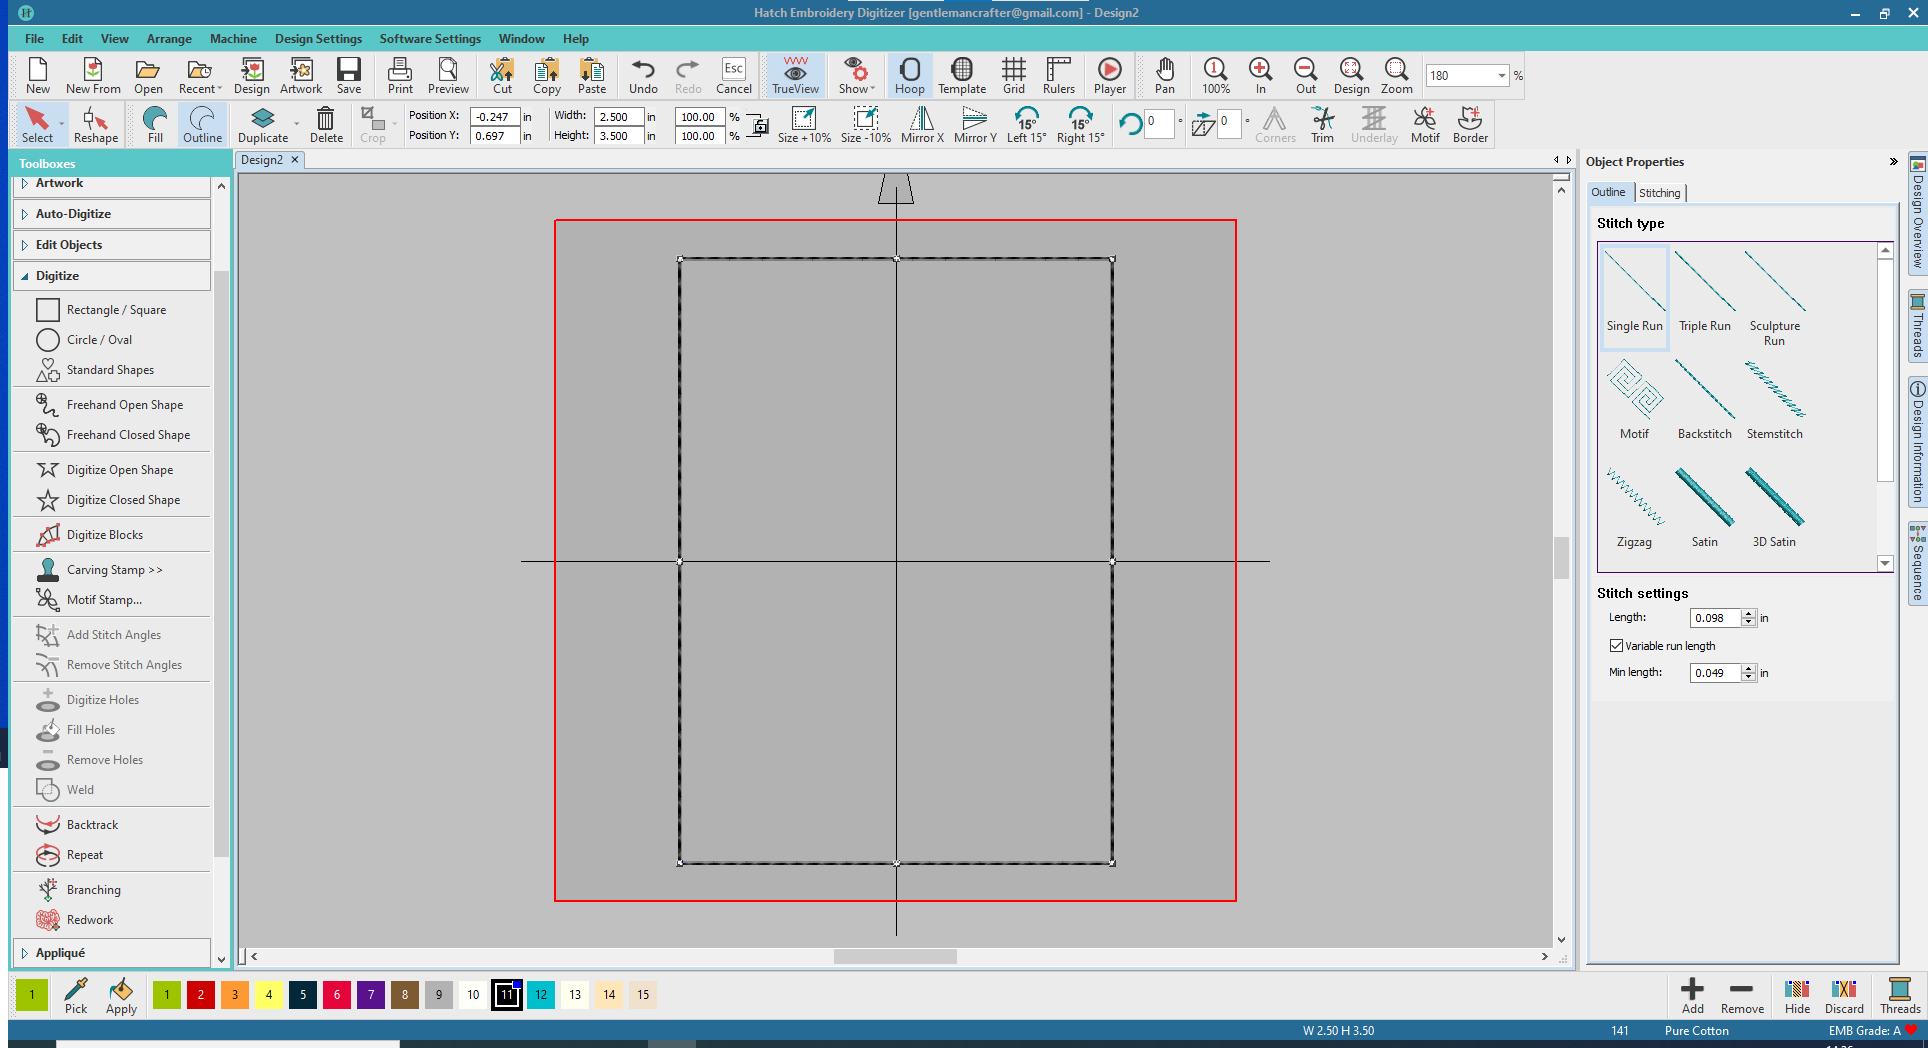Toggle Variable run length checkbox
The image size is (1928, 1048).
point(1616,646)
